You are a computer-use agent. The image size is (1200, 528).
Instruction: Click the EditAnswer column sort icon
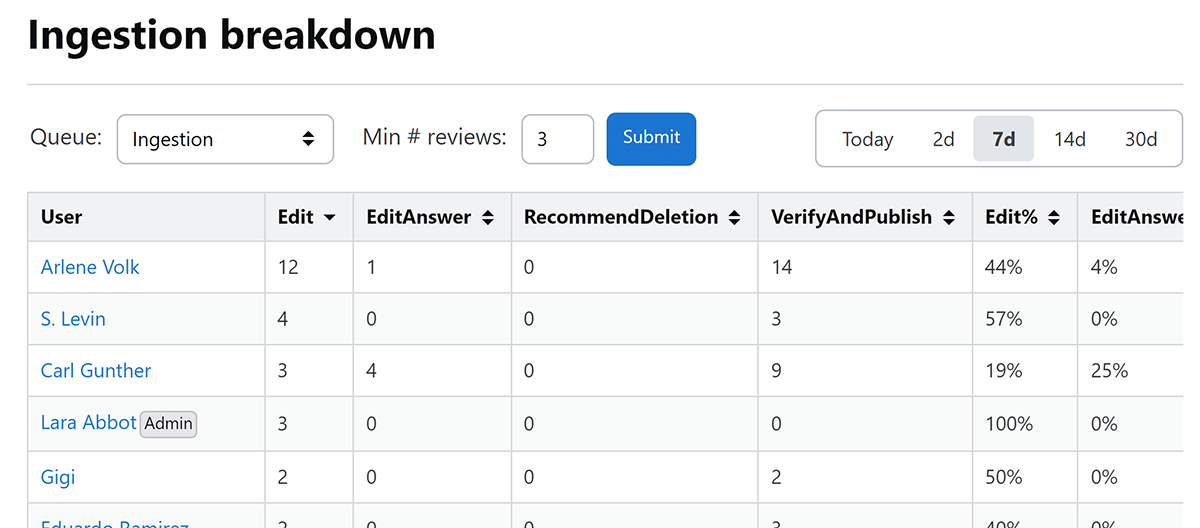tap(488, 217)
